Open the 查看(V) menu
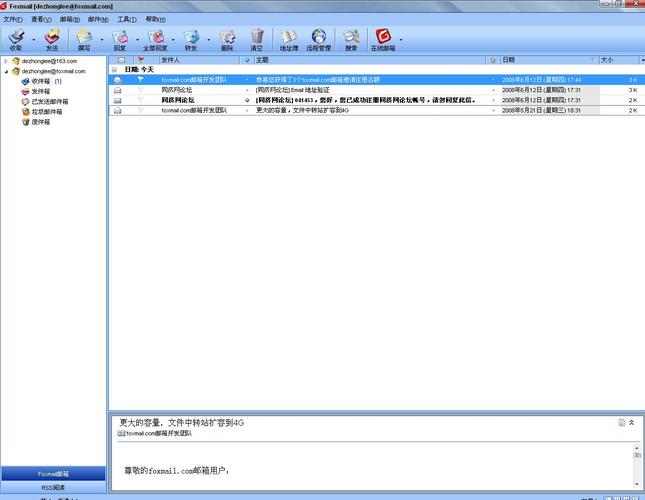The height and width of the screenshot is (500, 645). coord(41,19)
